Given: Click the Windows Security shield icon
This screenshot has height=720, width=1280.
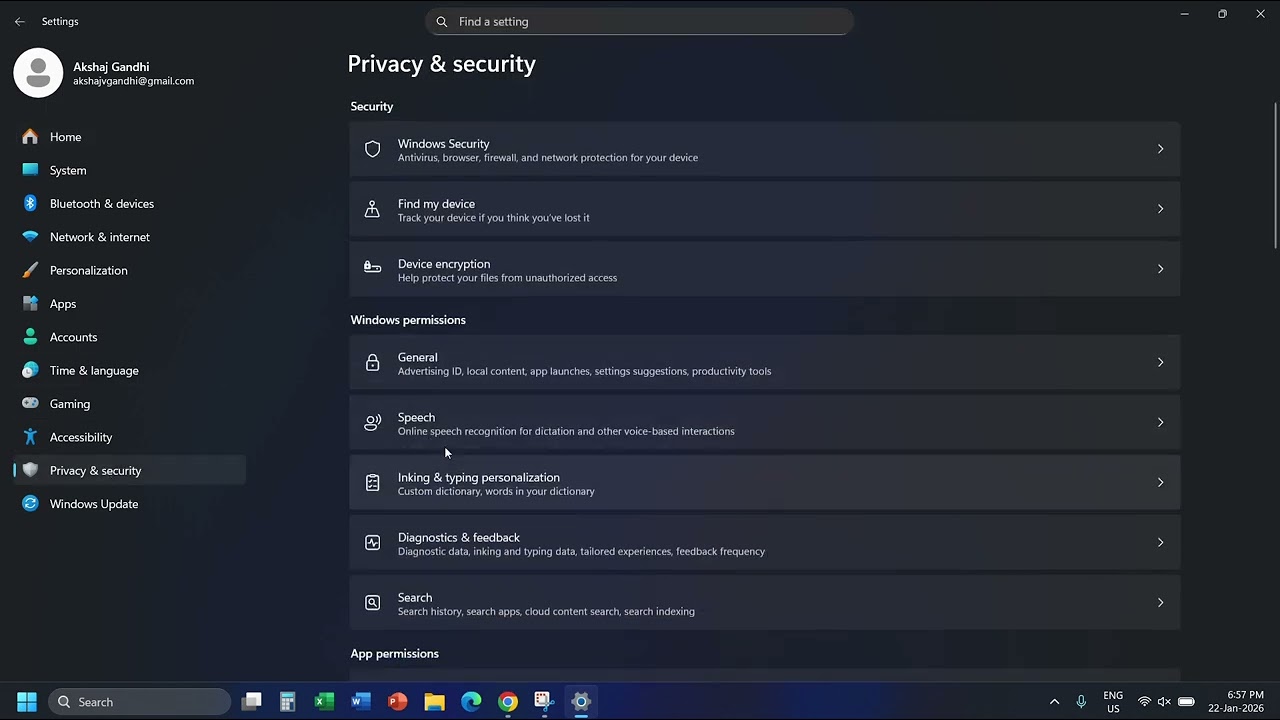Looking at the screenshot, I should [372, 149].
